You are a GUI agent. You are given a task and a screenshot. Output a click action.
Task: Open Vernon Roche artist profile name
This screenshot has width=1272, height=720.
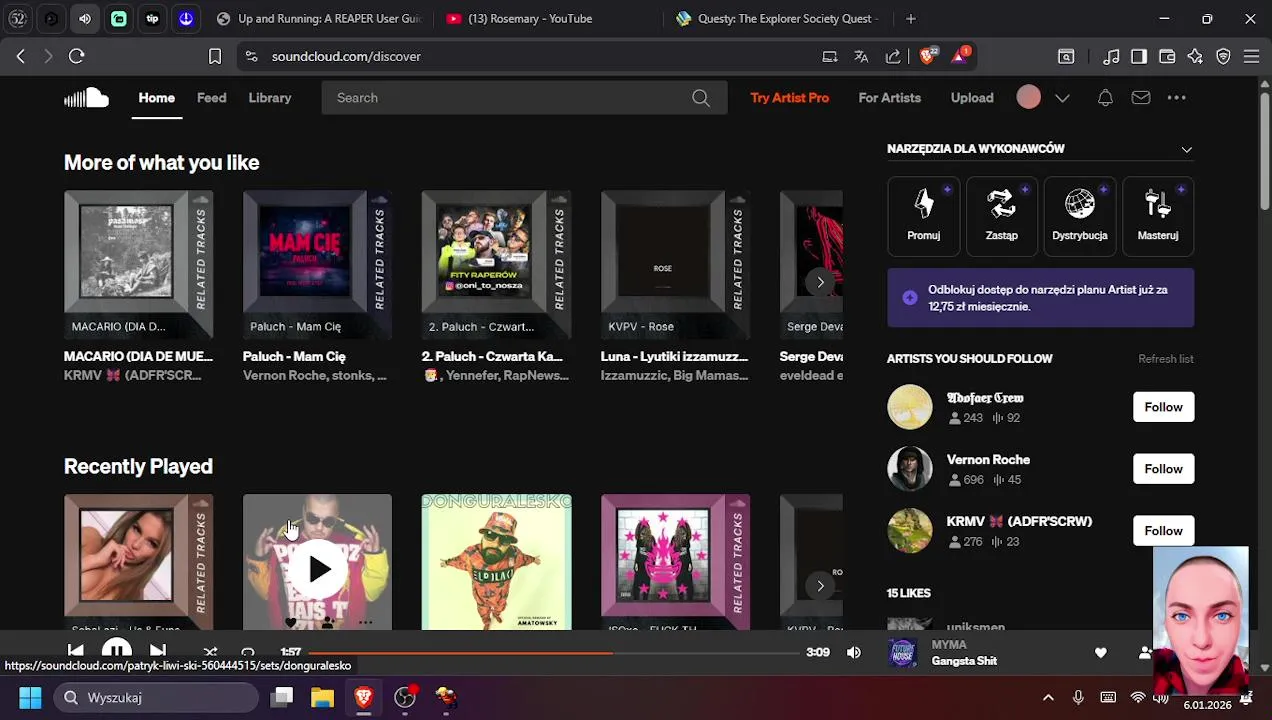[988, 460]
